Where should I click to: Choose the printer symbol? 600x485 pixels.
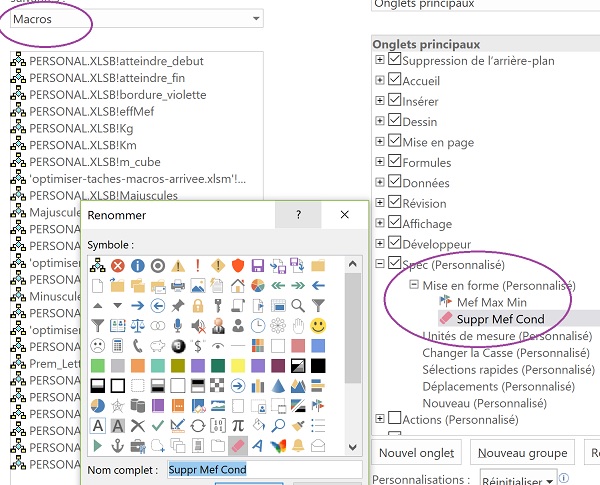tap(178, 286)
